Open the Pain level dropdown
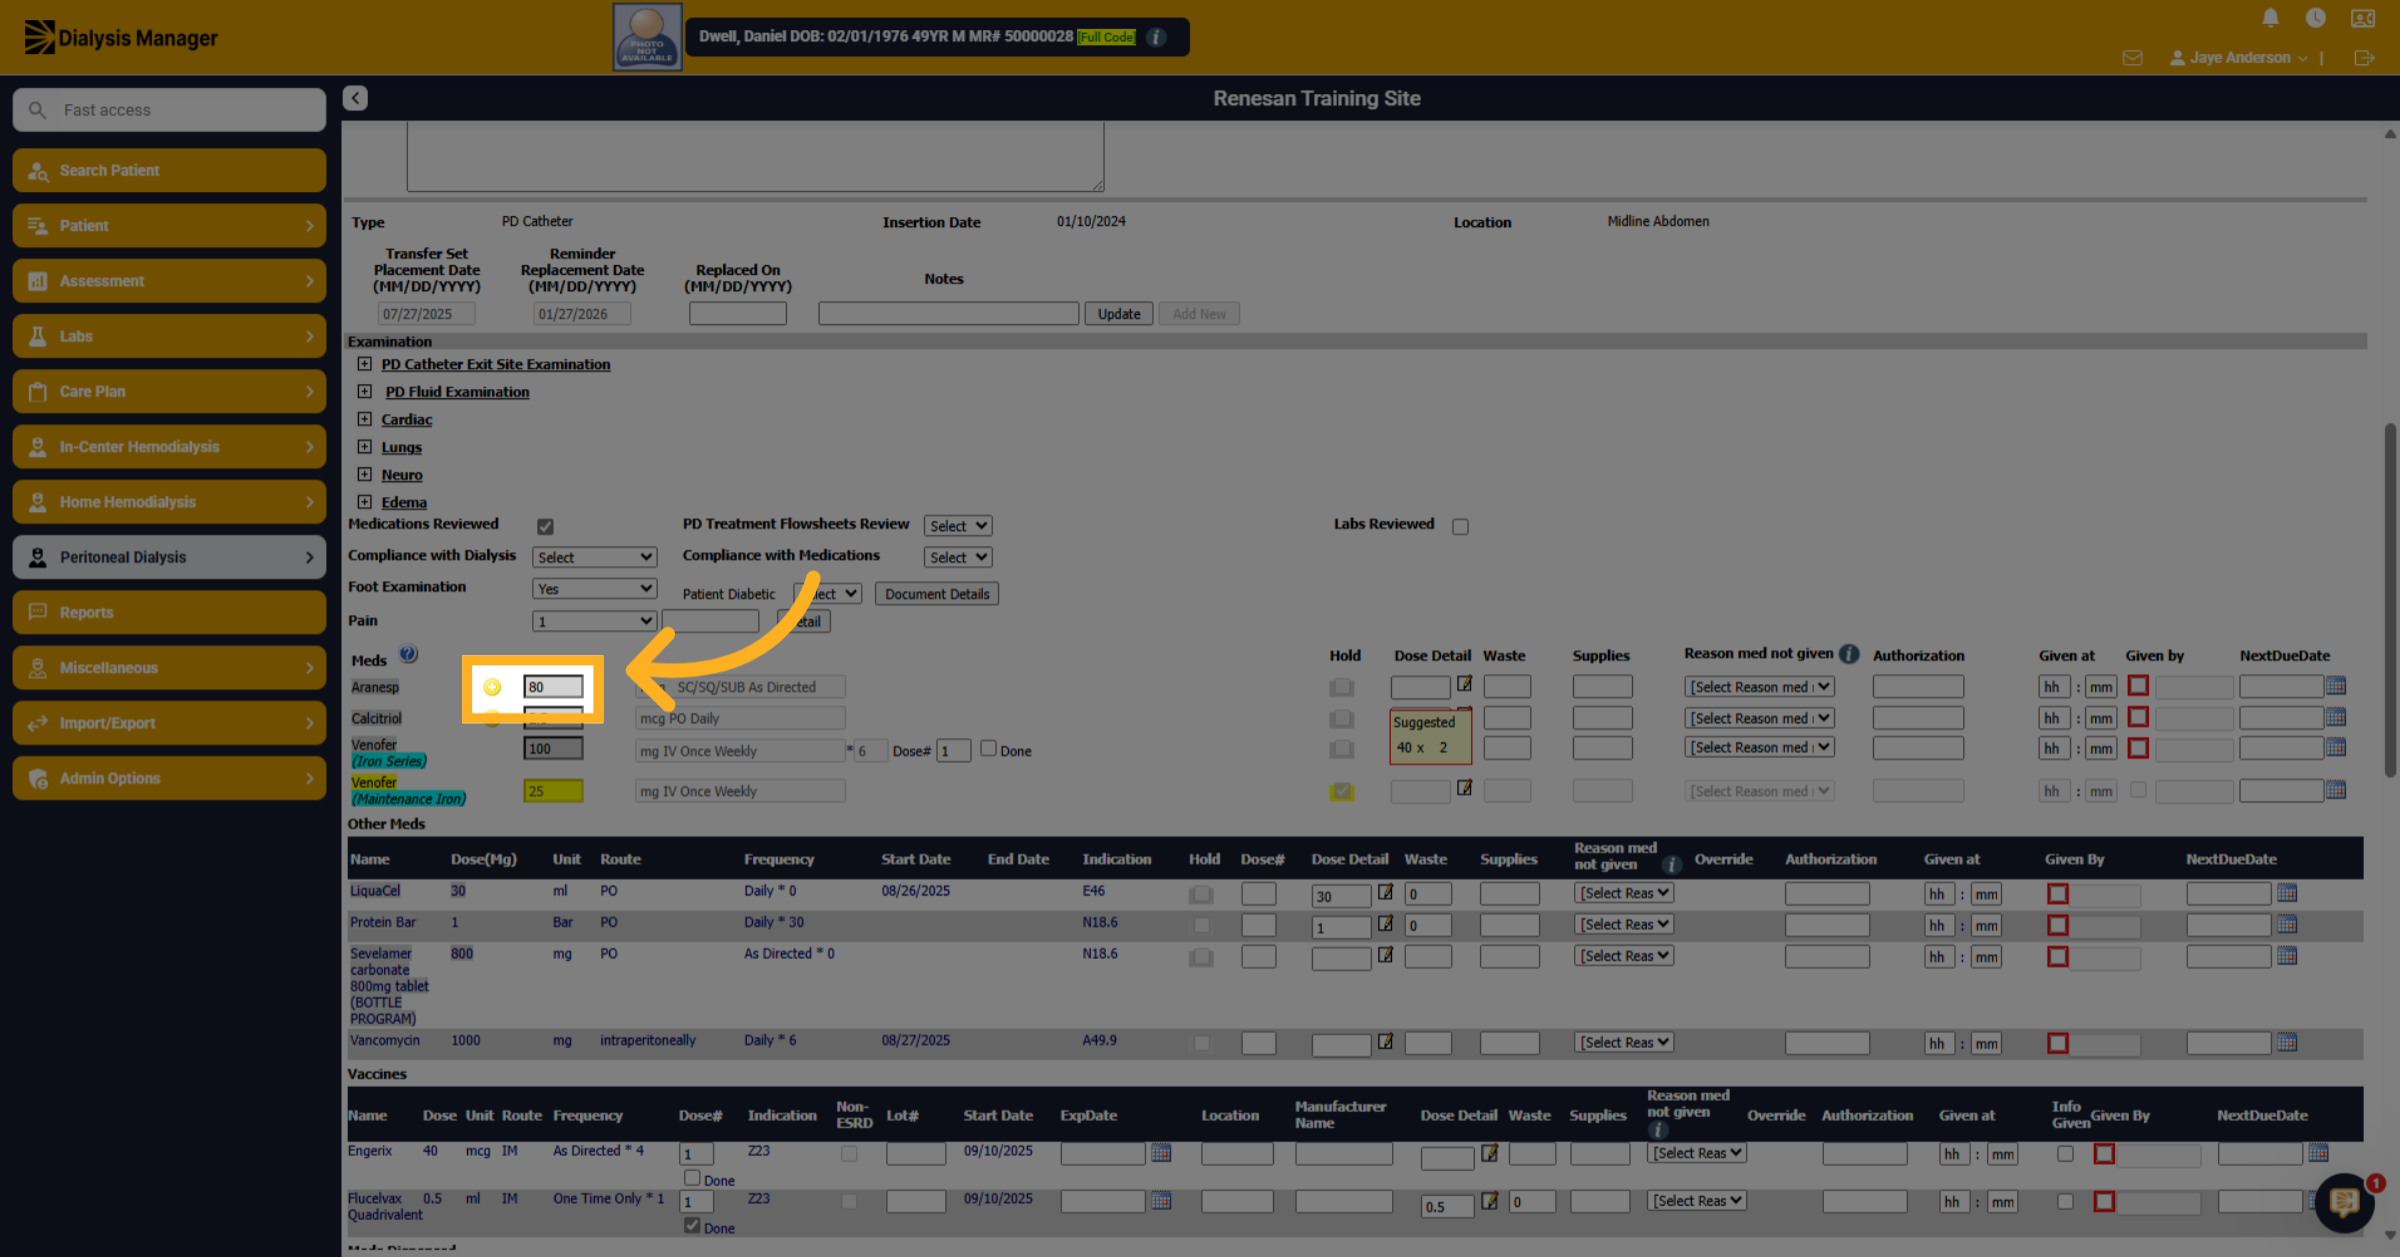The height and width of the screenshot is (1257, 2400). [x=594, y=621]
